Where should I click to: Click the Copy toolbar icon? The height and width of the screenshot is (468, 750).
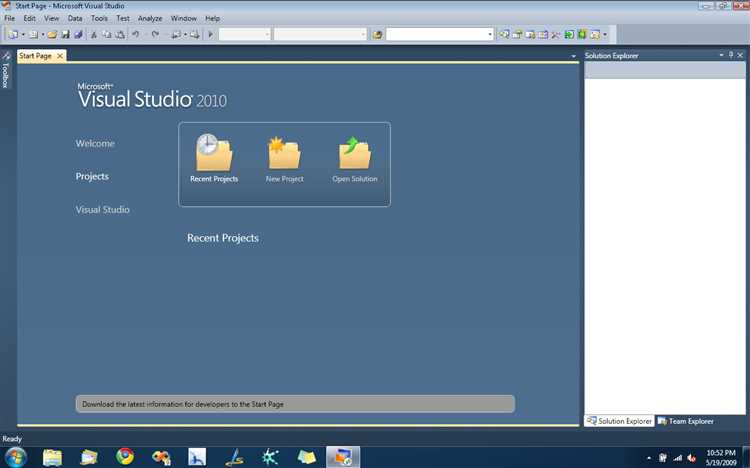pyautogui.click(x=107, y=34)
